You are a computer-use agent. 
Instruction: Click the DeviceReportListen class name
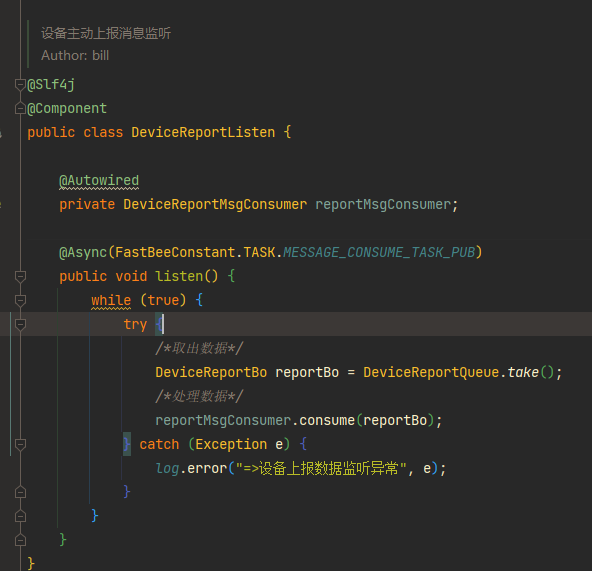(x=203, y=133)
